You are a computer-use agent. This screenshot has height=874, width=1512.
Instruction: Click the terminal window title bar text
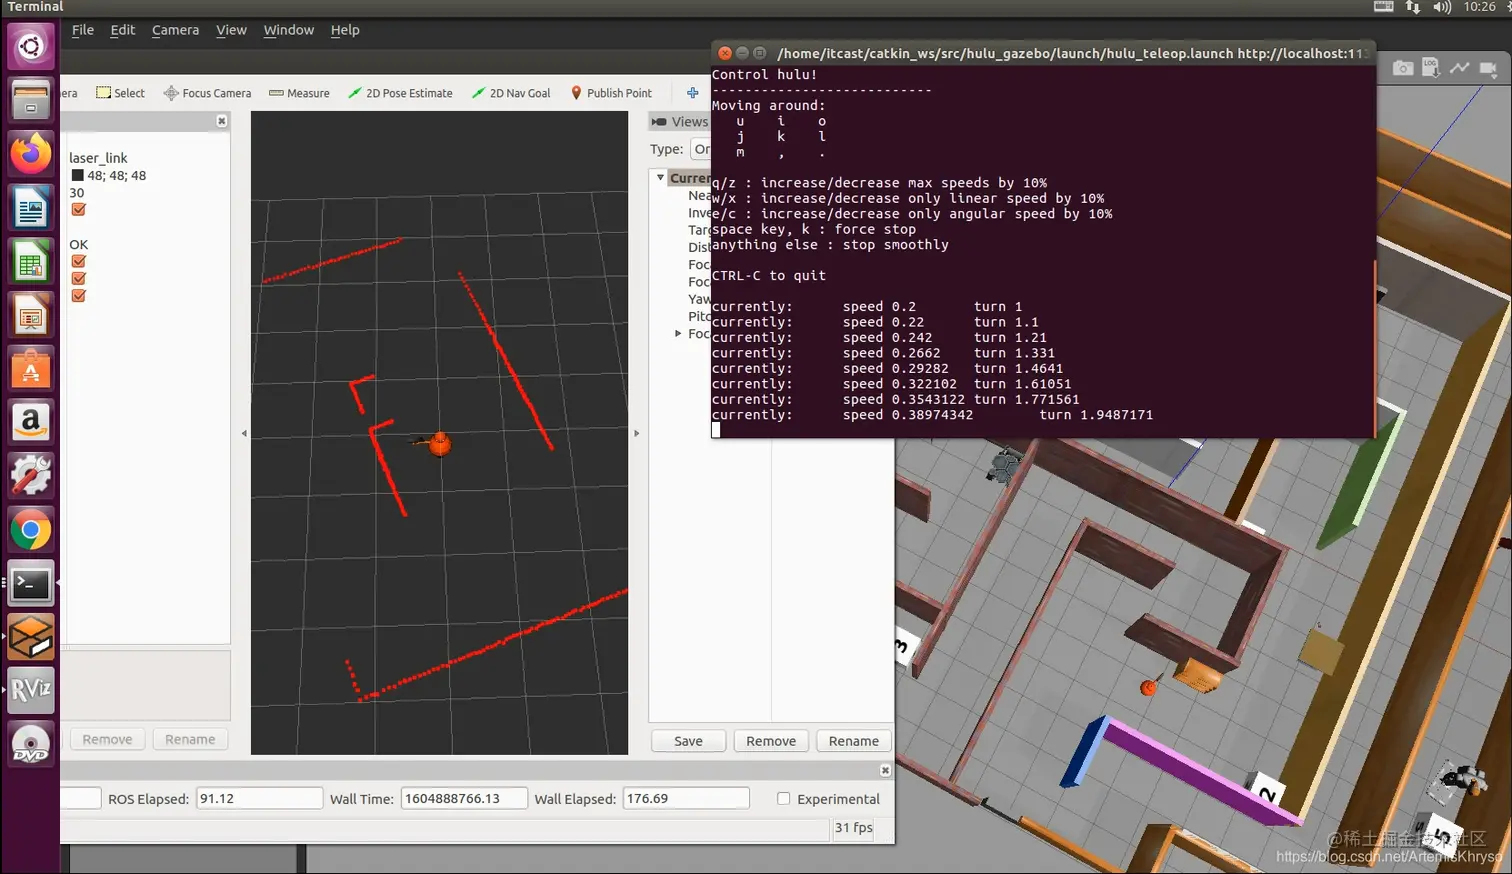point(1070,53)
